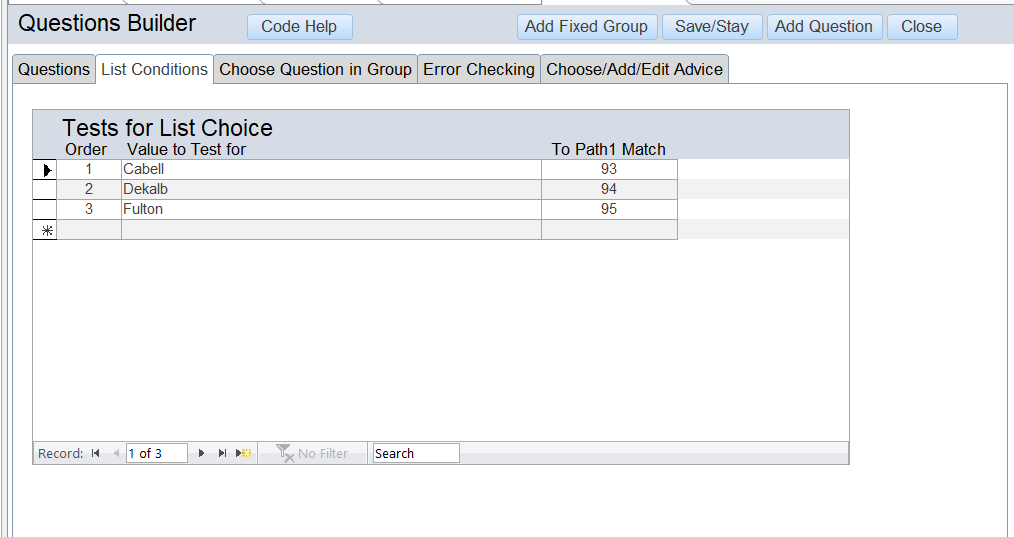This screenshot has width=1014, height=537.
Task: Click in the record Search box
Action: (x=415, y=454)
